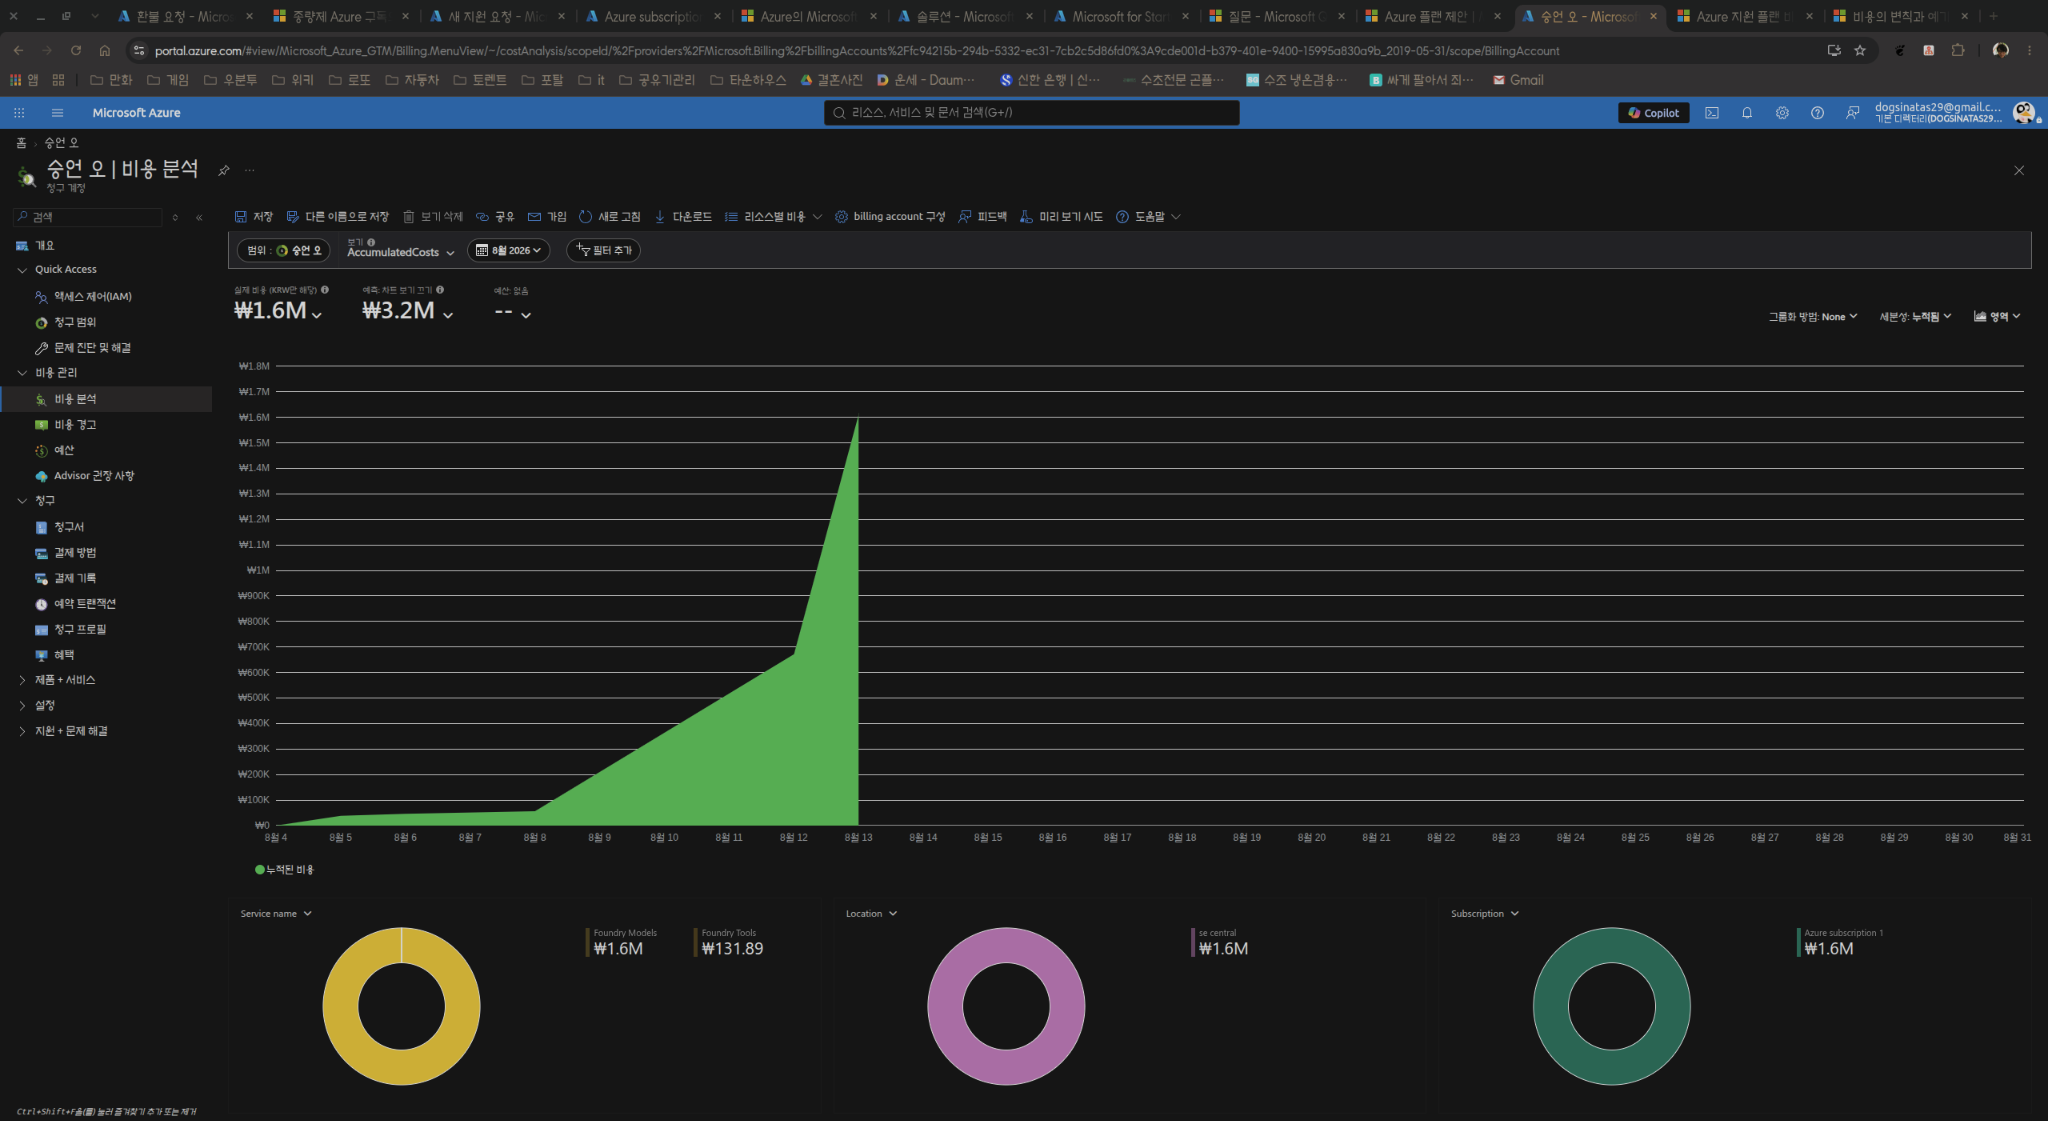Click Download (다운로드) in the toolbar
2048x1121 pixels.
683,217
